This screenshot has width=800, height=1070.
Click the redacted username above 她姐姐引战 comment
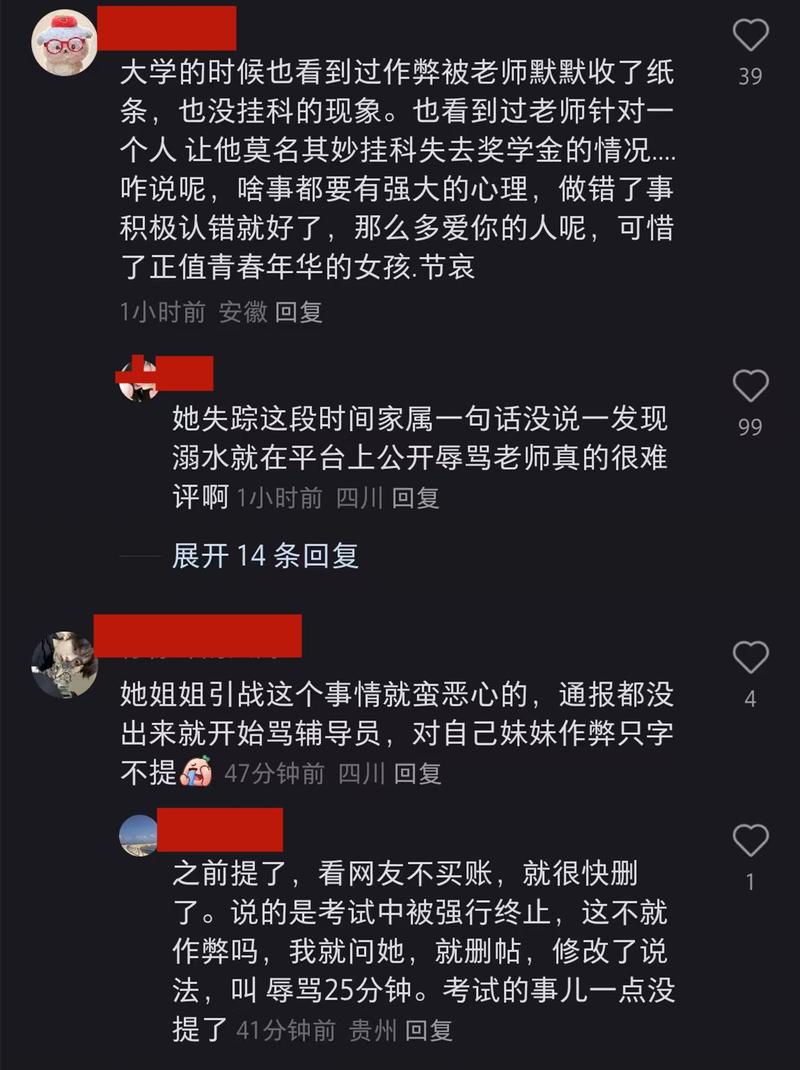198,635
